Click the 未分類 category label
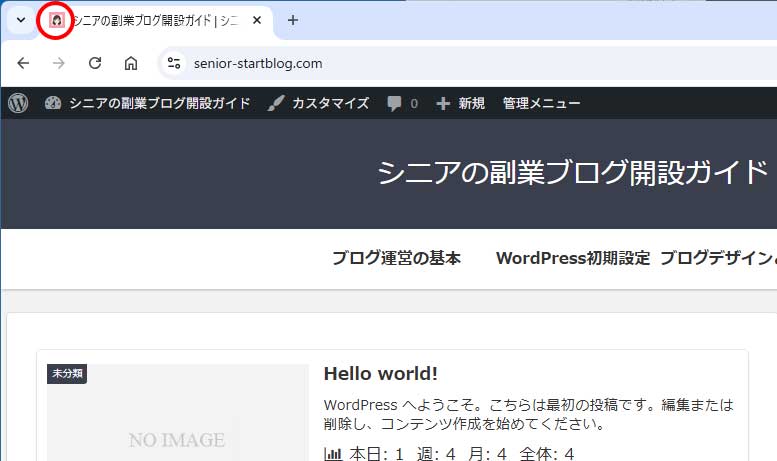 67,374
